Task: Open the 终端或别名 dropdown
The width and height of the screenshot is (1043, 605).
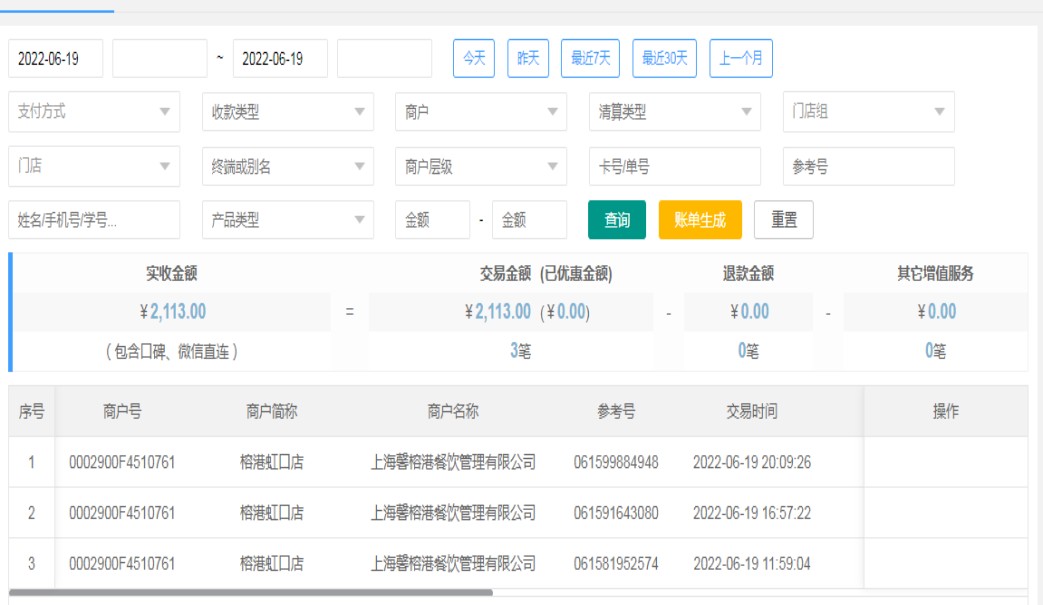Action: [287, 166]
